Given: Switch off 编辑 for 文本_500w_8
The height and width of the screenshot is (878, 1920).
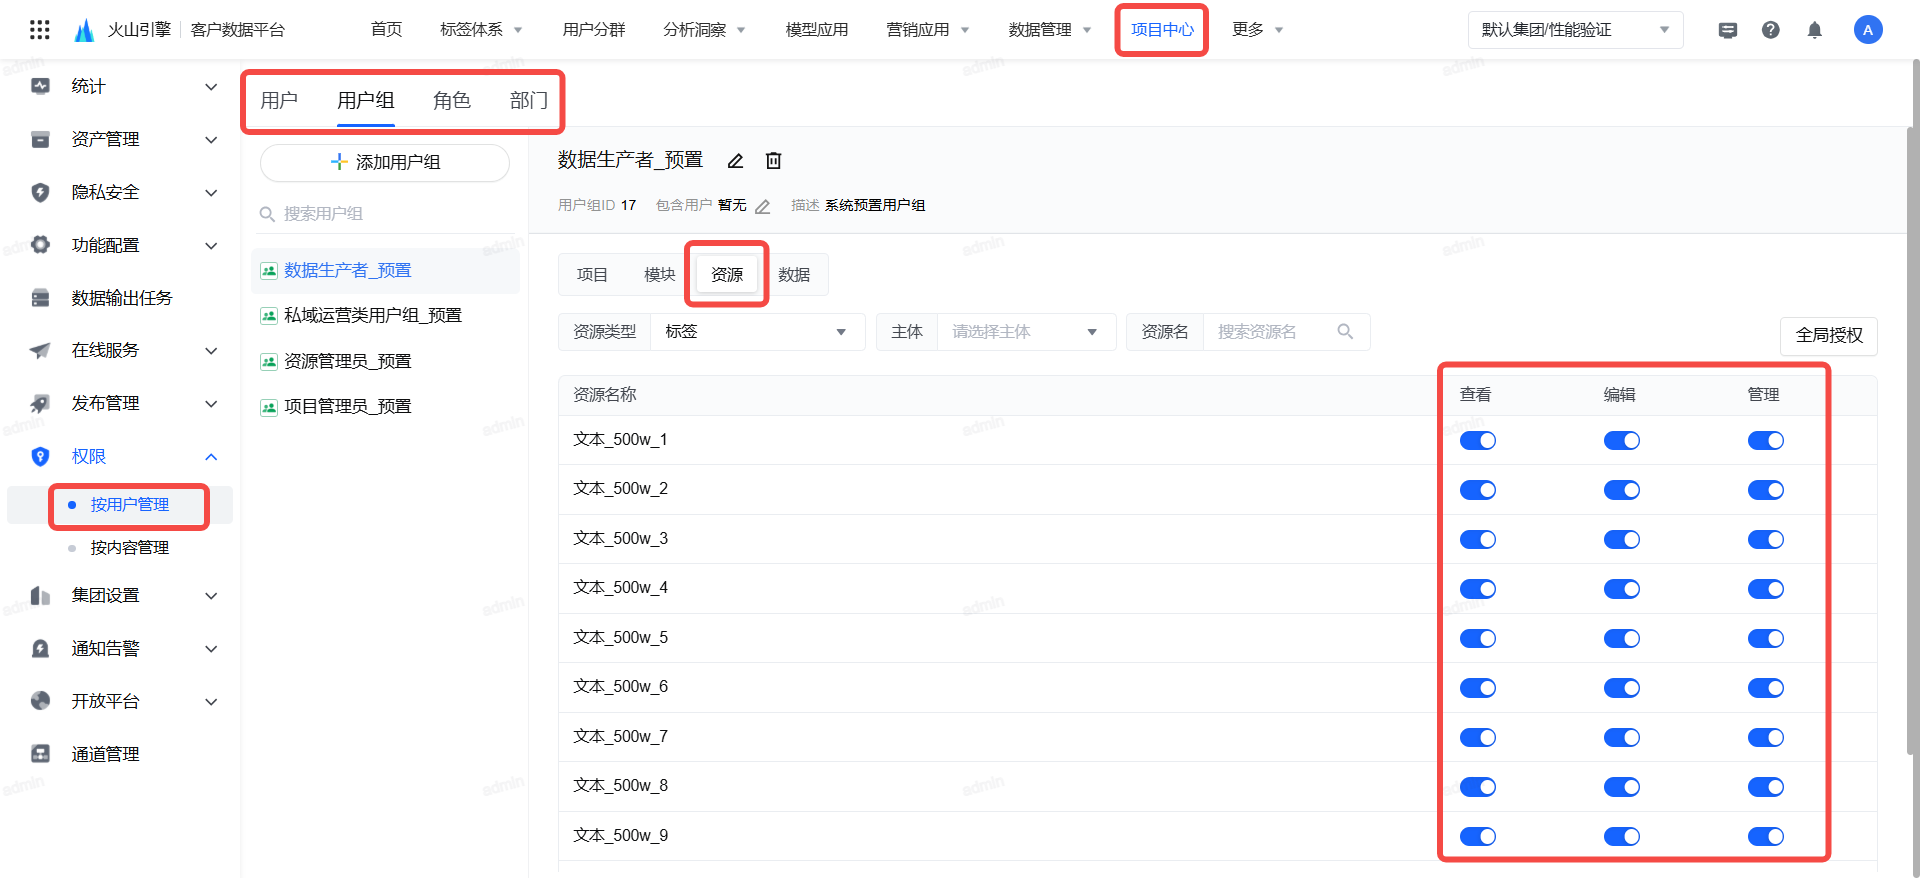Looking at the screenshot, I should tap(1621, 787).
